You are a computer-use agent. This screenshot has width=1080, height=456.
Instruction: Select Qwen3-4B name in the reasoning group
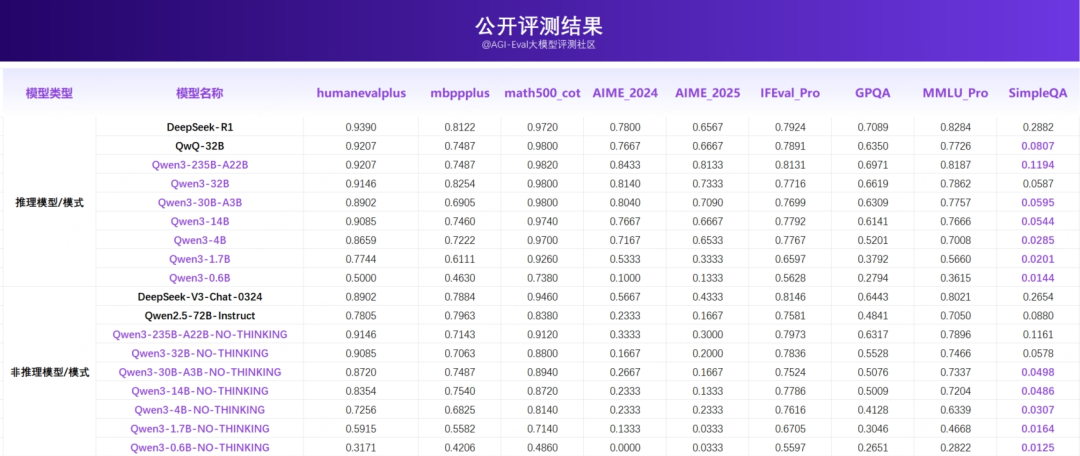[200, 240]
